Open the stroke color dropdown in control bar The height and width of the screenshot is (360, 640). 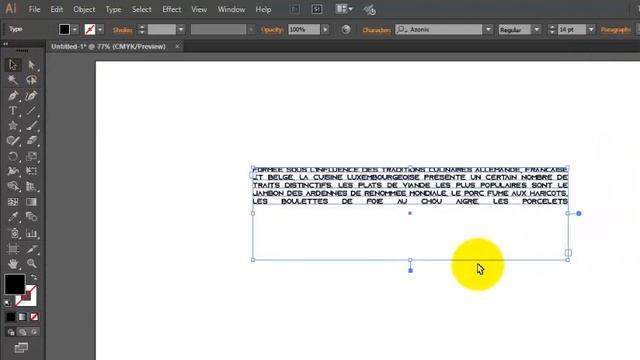click(x=100, y=29)
